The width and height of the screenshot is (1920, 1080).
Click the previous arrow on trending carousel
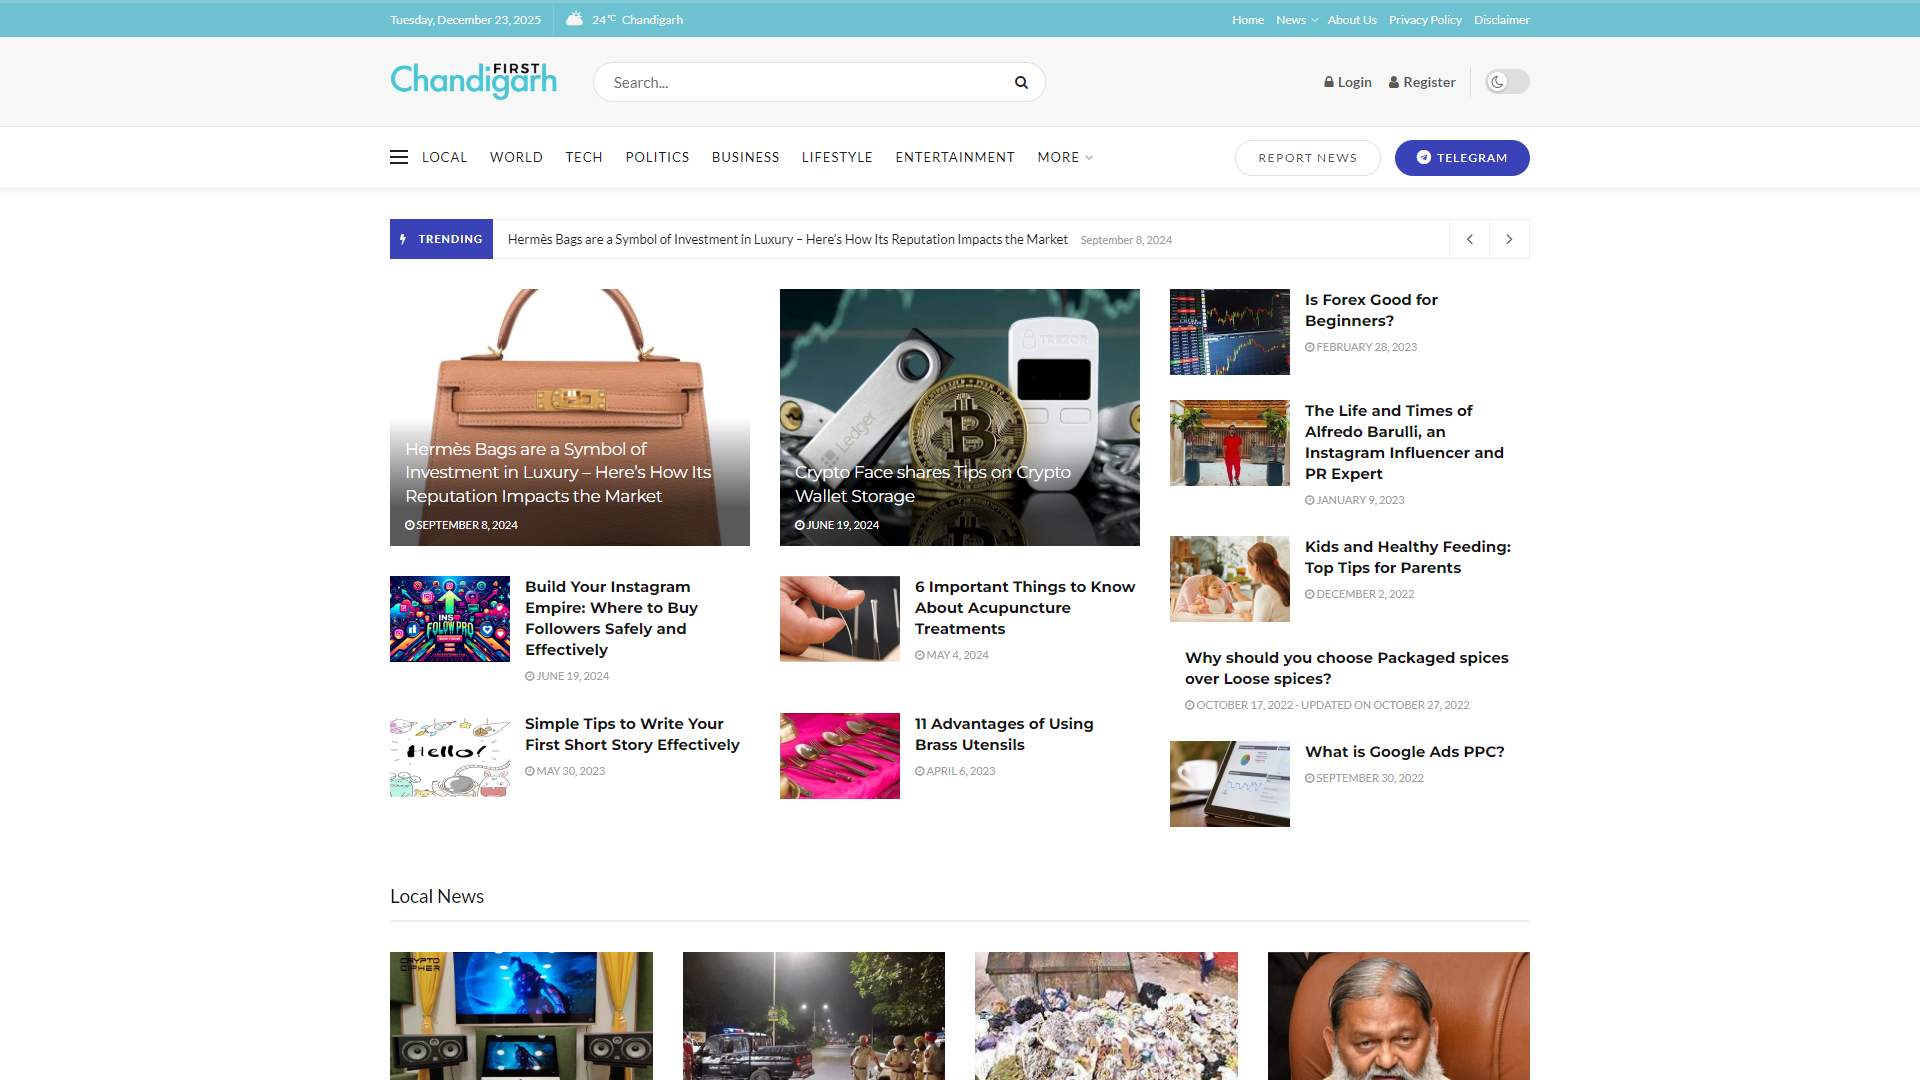pyautogui.click(x=1469, y=239)
